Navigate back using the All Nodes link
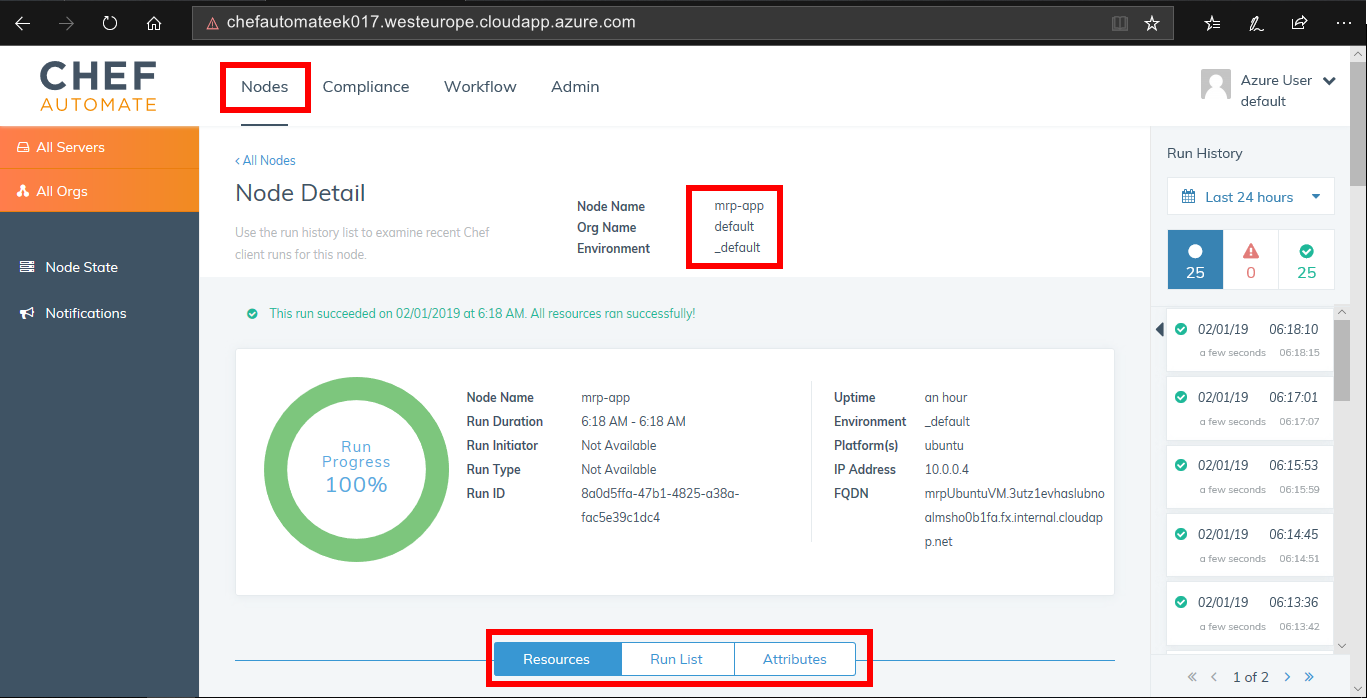This screenshot has width=1367, height=698. (265, 160)
